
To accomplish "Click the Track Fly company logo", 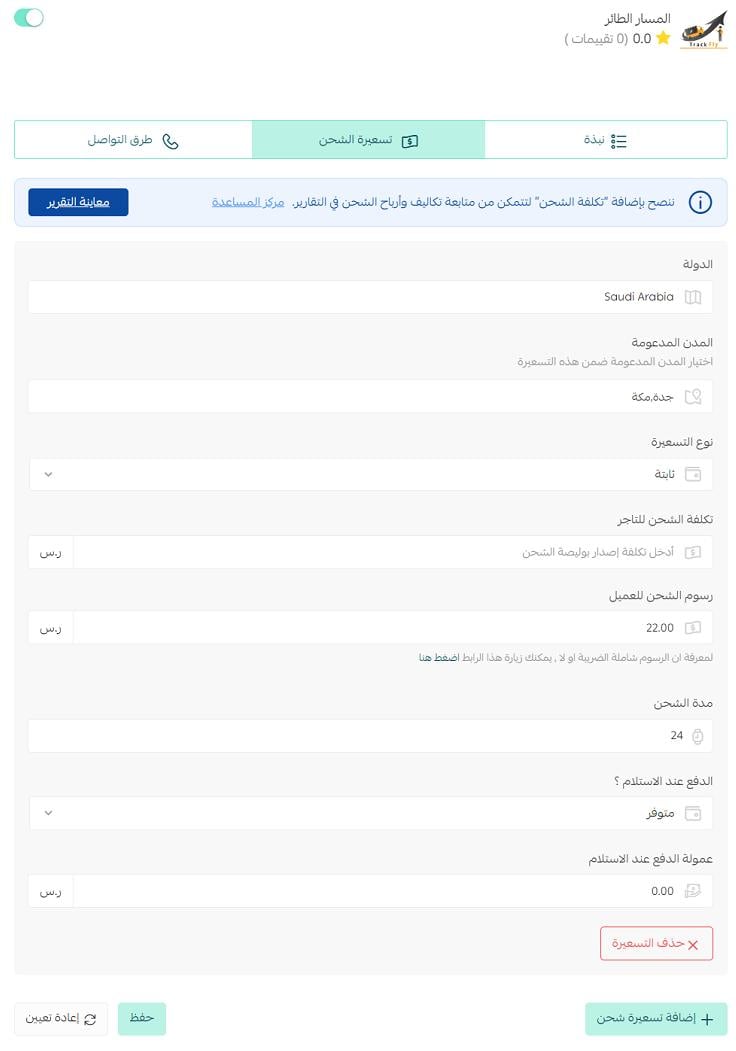I will pyautogui.click(x=704, y=30).
